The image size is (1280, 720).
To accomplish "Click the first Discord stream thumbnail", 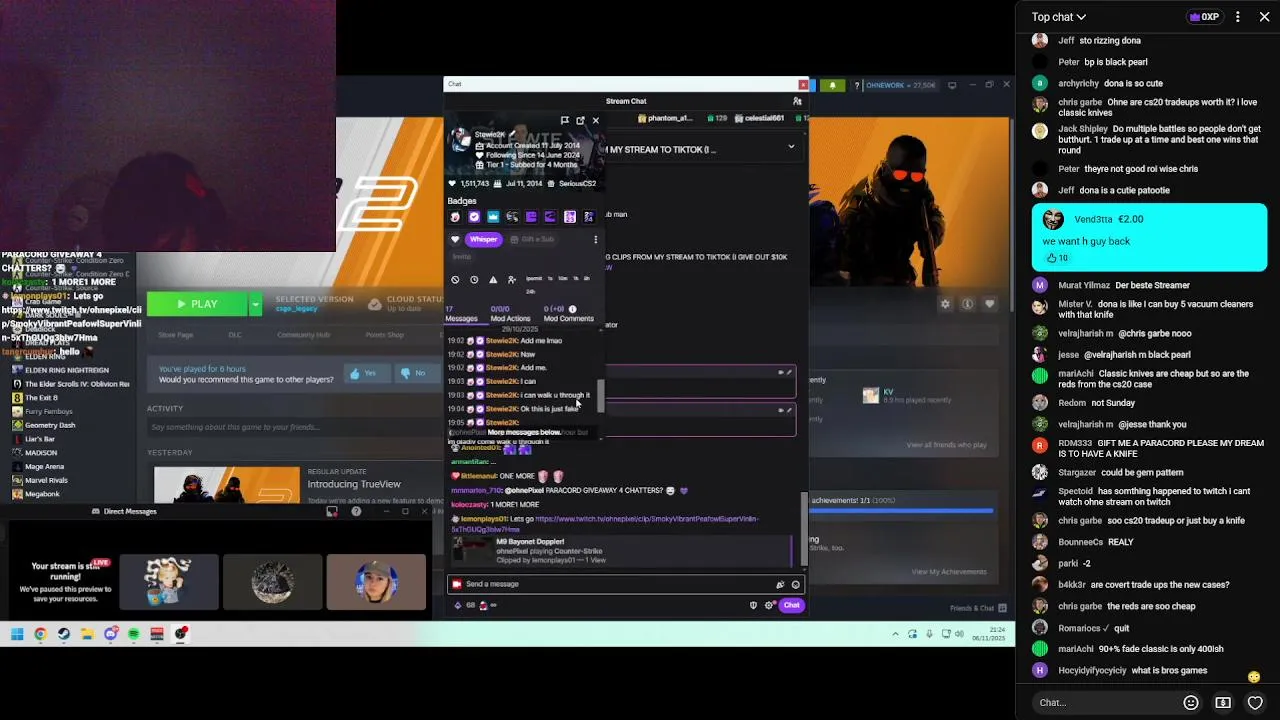I will coord(169,581).
